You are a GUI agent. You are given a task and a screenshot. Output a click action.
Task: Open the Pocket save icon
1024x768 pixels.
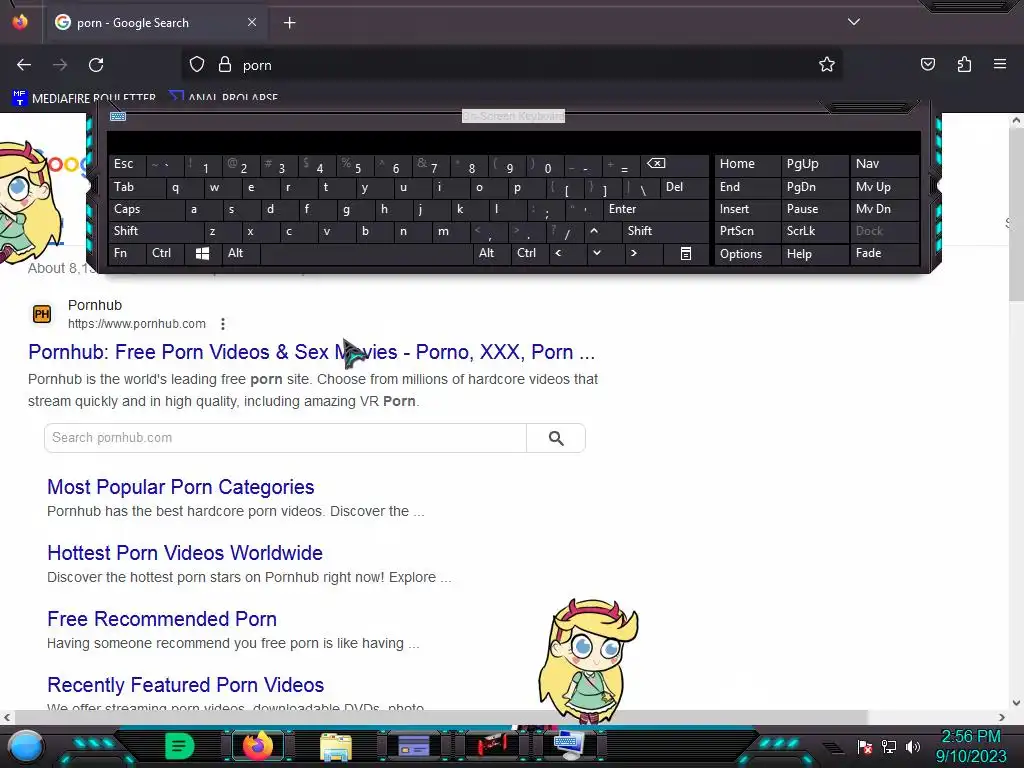[927, 65]
